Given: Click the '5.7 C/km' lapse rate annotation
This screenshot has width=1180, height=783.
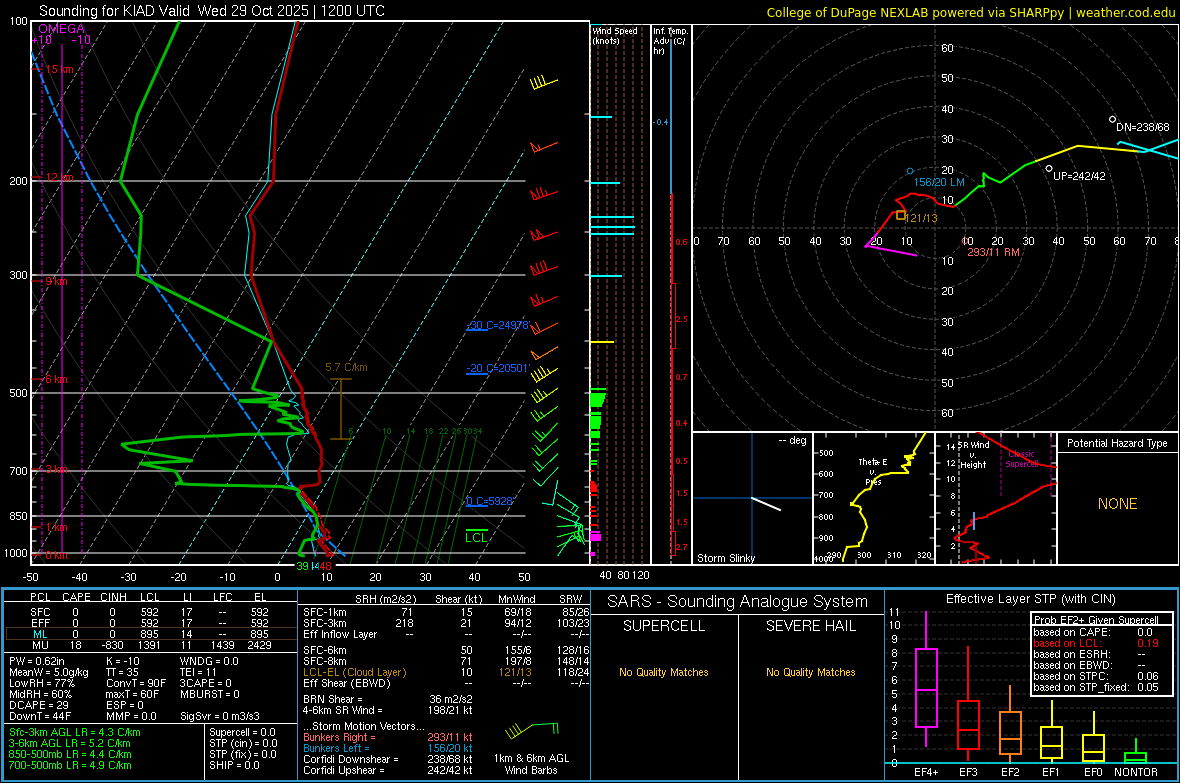Looking at the screenshot, I should tap(346, 367).
